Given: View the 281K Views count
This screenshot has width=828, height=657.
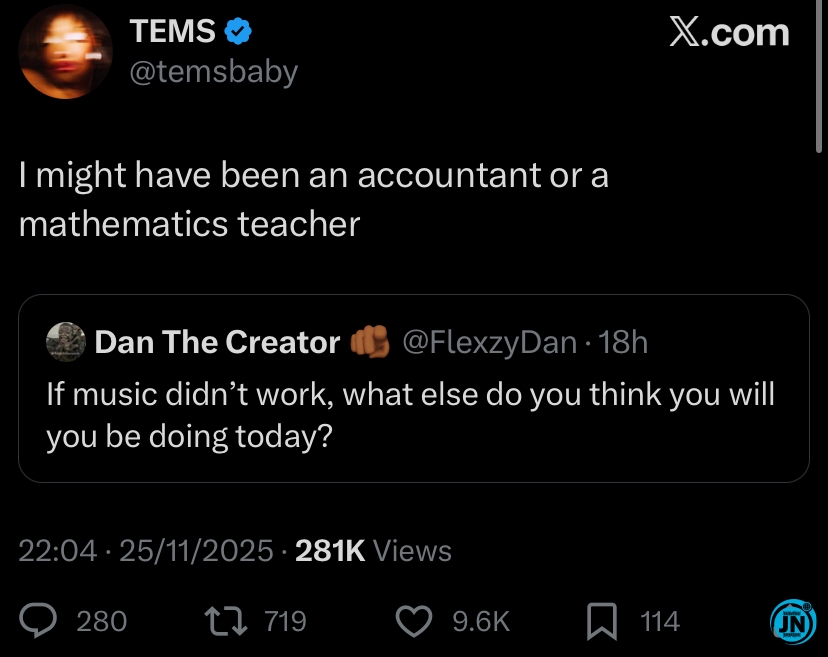Looking at the screenshot, I should (x=374, y=550).
